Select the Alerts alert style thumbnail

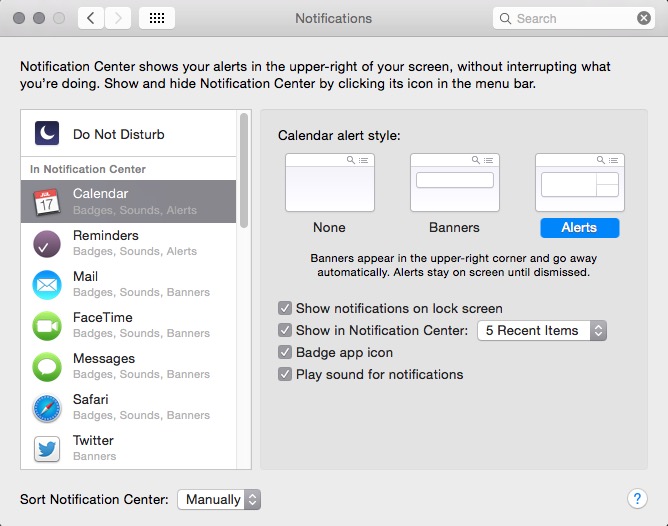tap(580, 182)
